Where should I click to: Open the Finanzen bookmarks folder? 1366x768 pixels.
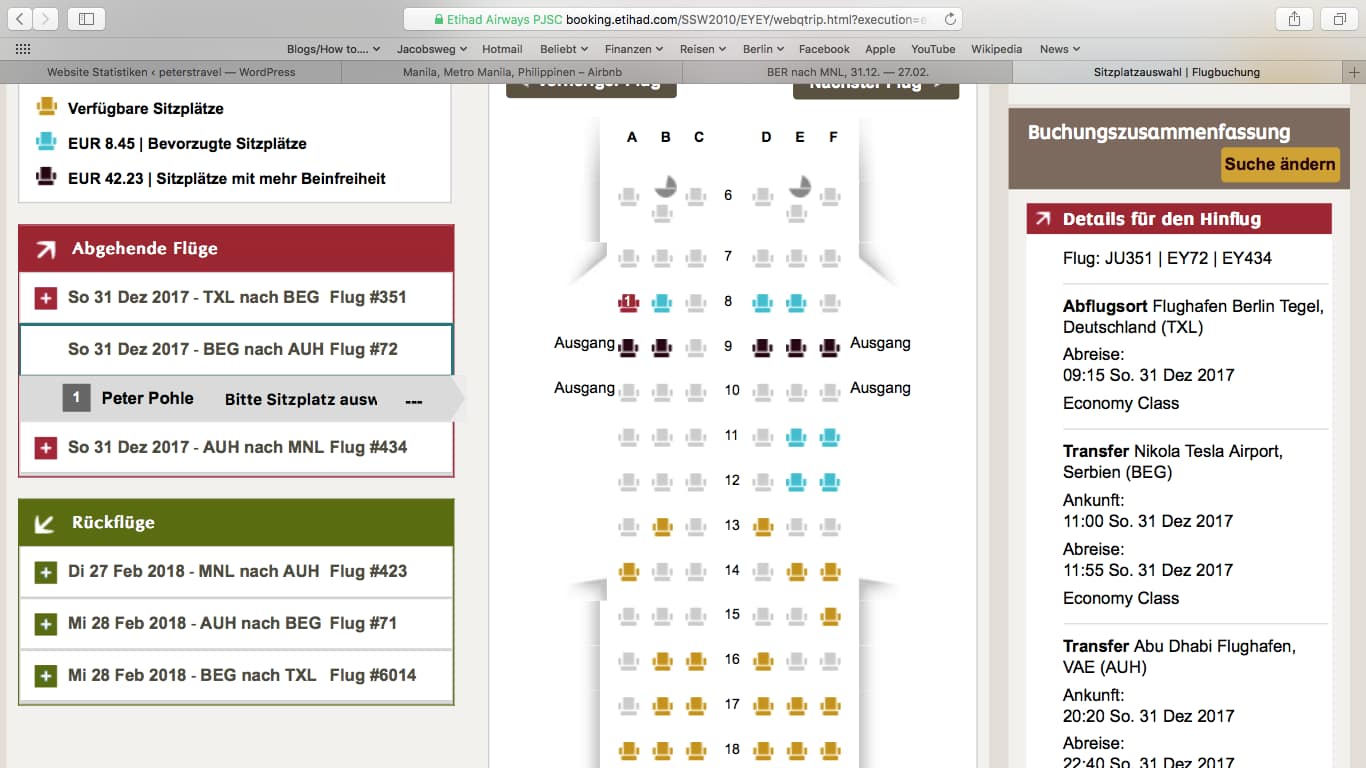click(x=634, y=49)
